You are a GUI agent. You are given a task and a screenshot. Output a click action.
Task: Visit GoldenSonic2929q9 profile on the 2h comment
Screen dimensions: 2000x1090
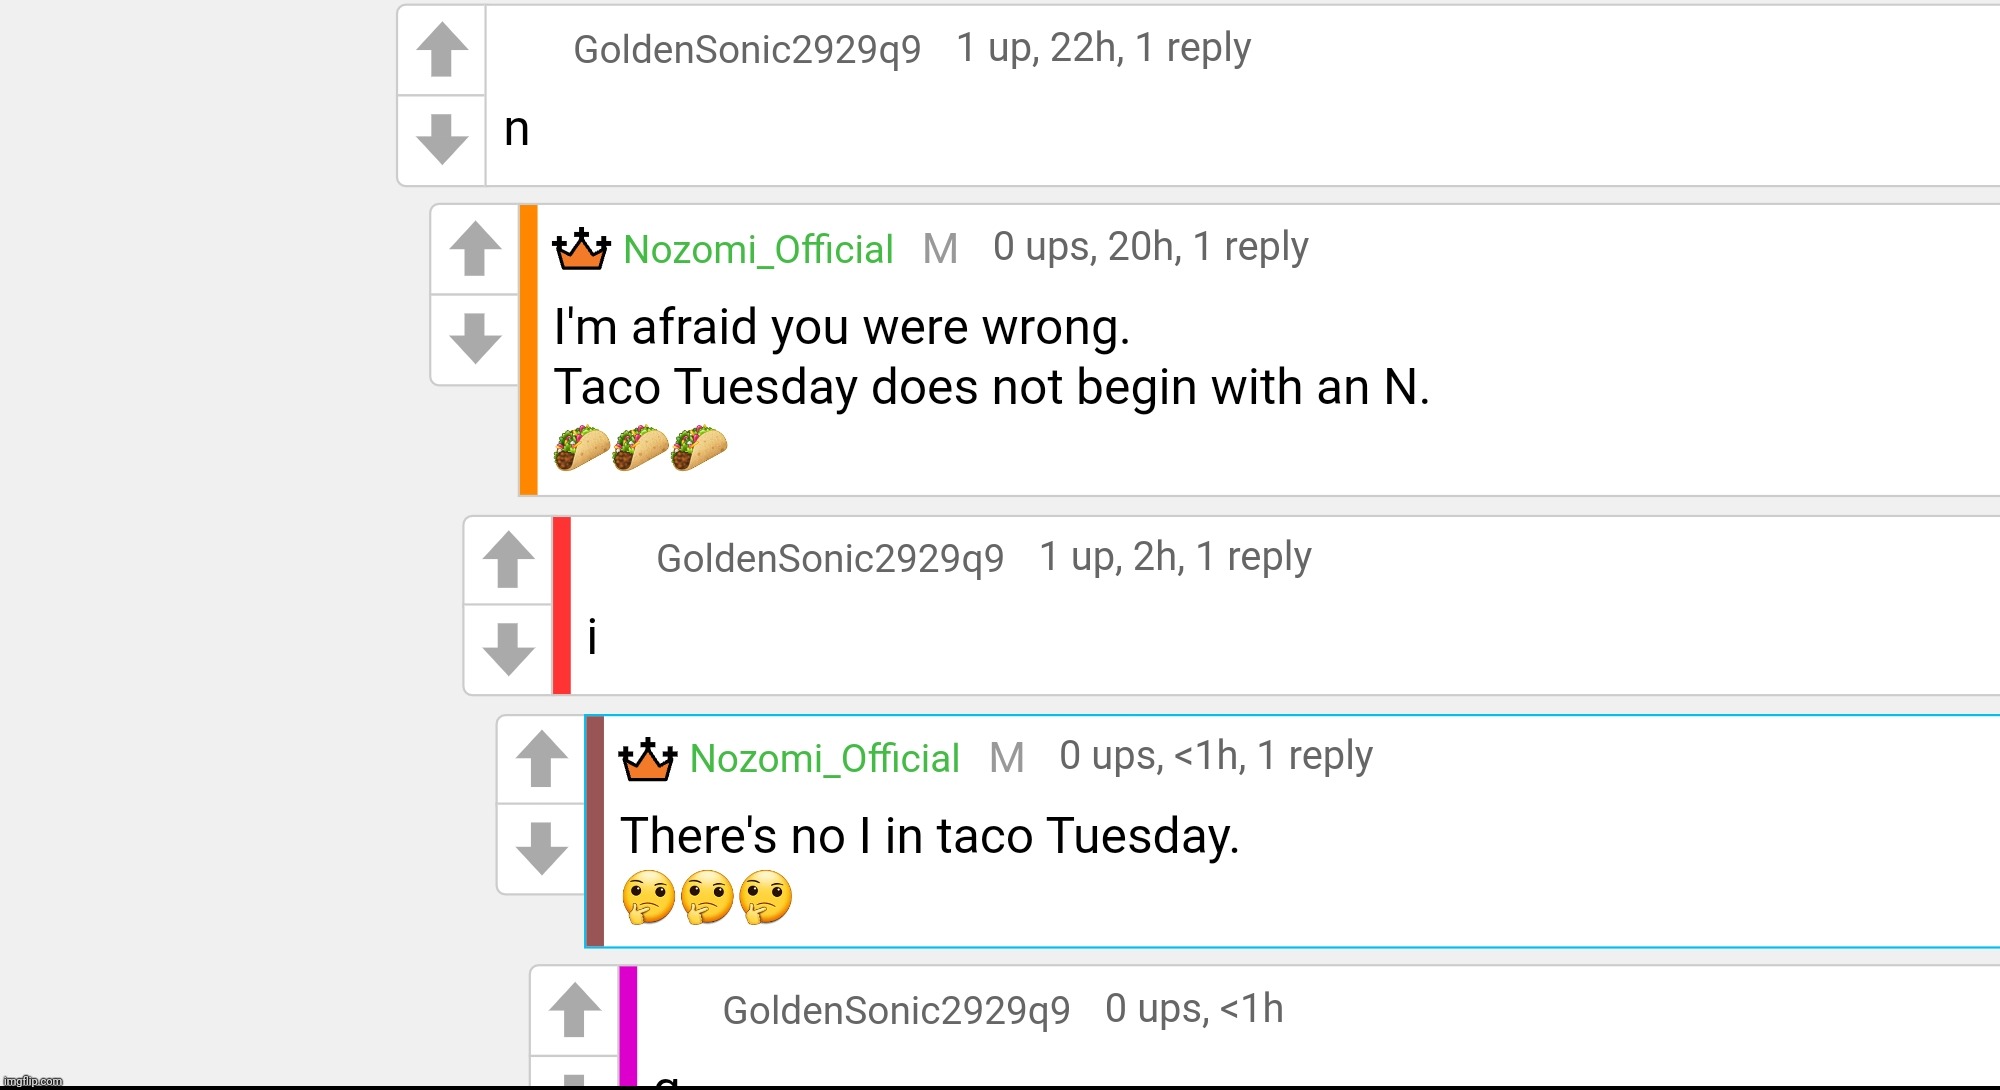[x=830, y=558]
